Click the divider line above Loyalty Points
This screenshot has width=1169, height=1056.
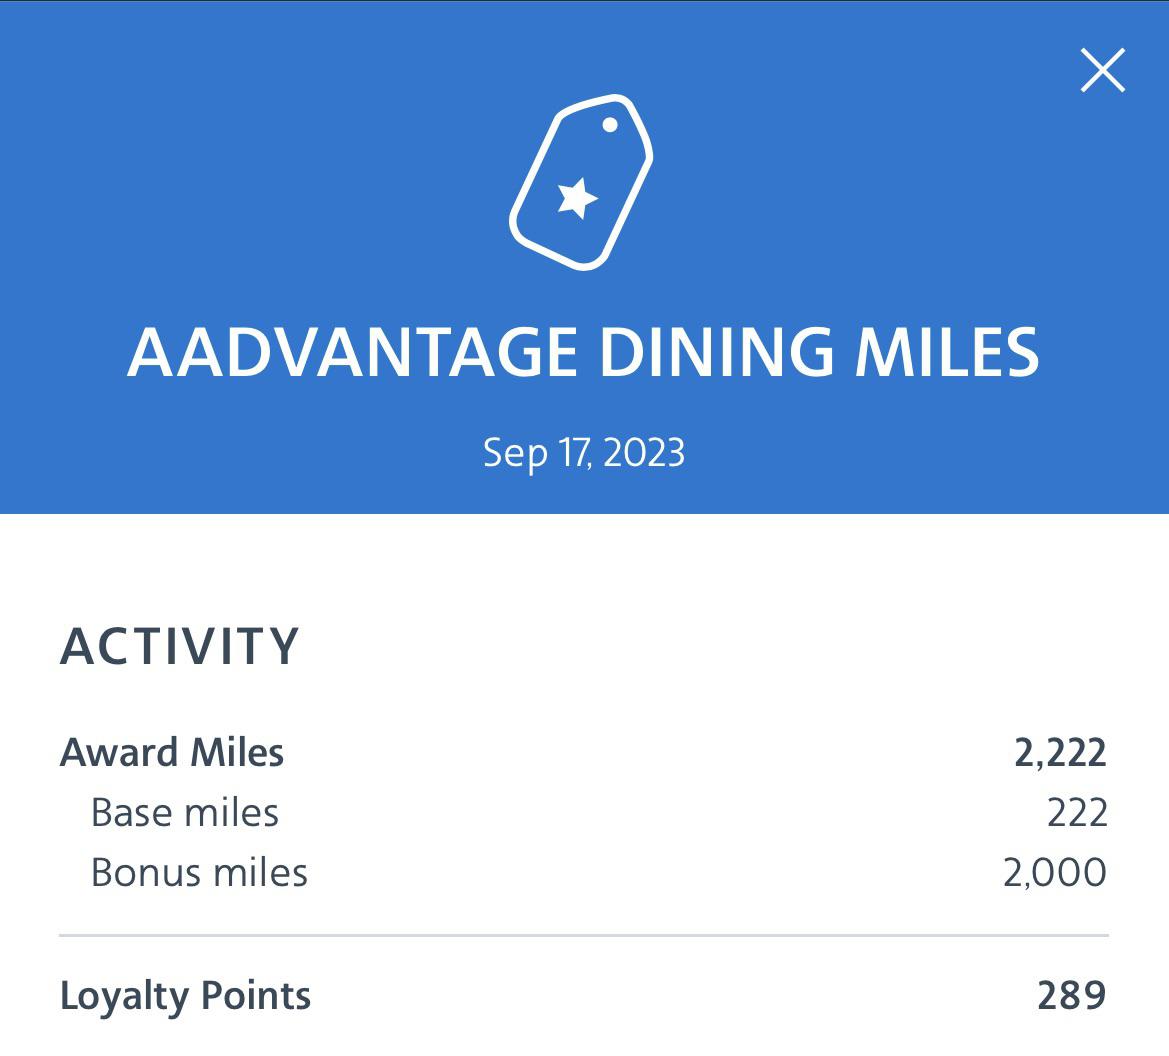pos(584,934)
